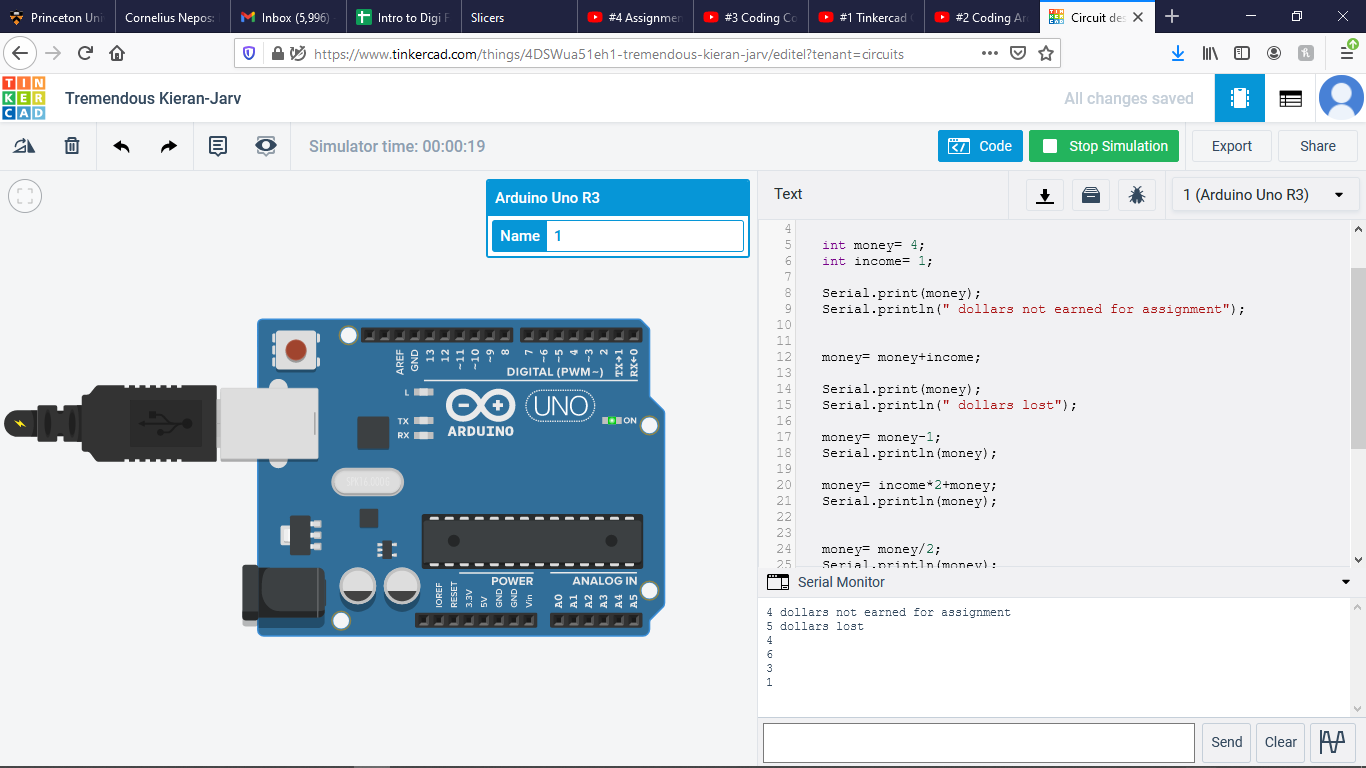Switch to the Slicers tab
1366x768 pixels.
(x=520, y=17)
